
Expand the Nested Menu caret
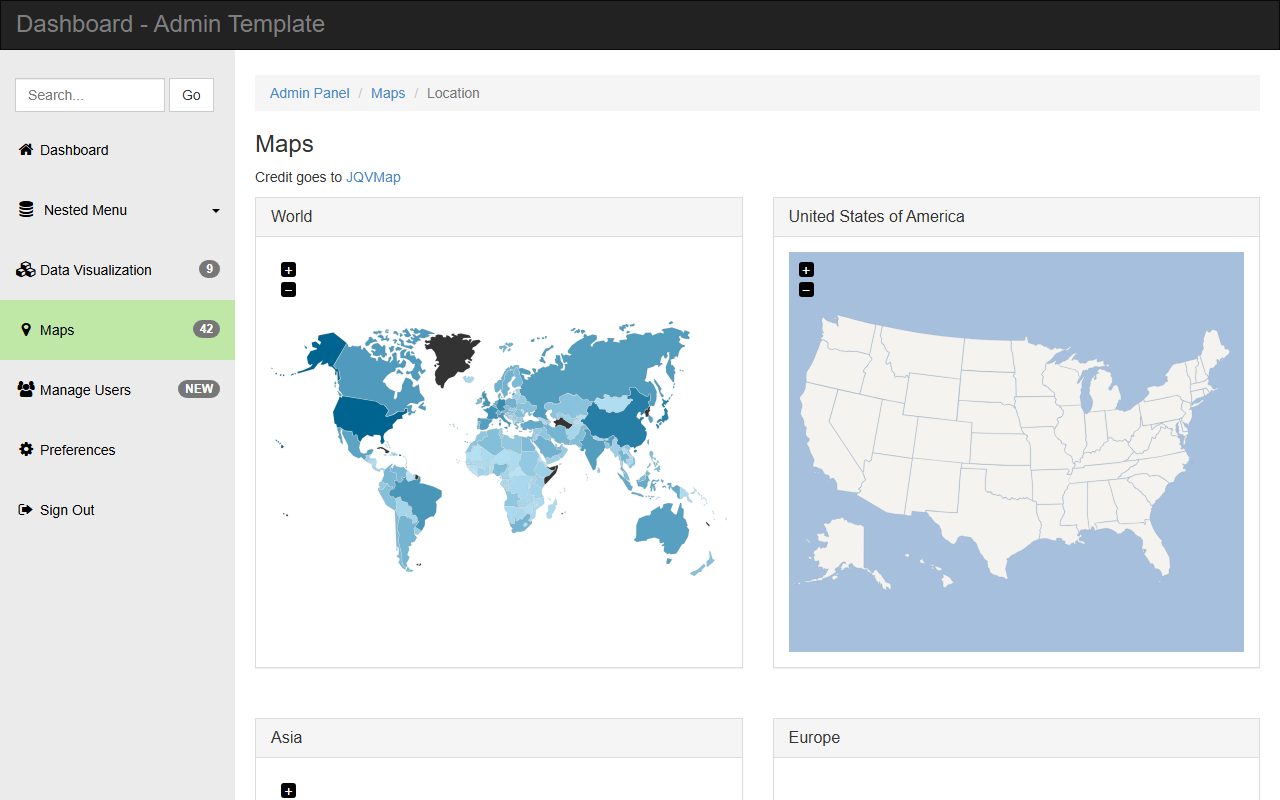(216, 211)
